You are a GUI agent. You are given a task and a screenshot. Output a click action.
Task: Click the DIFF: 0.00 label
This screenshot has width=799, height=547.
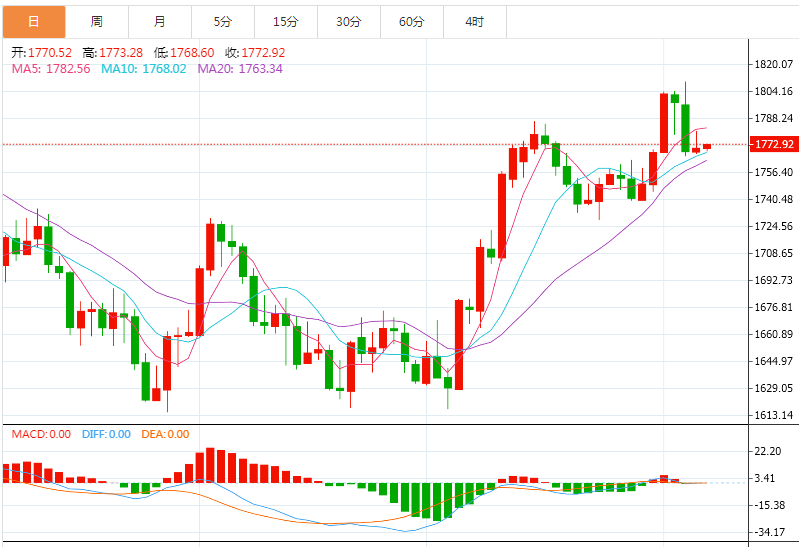[106, 434]
